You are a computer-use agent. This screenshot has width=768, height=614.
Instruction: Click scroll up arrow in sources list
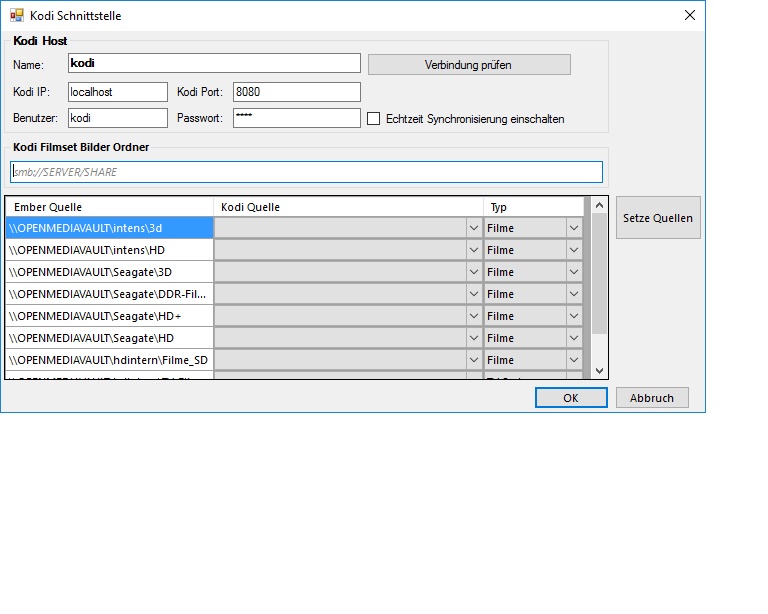click(x=599, y=206)
